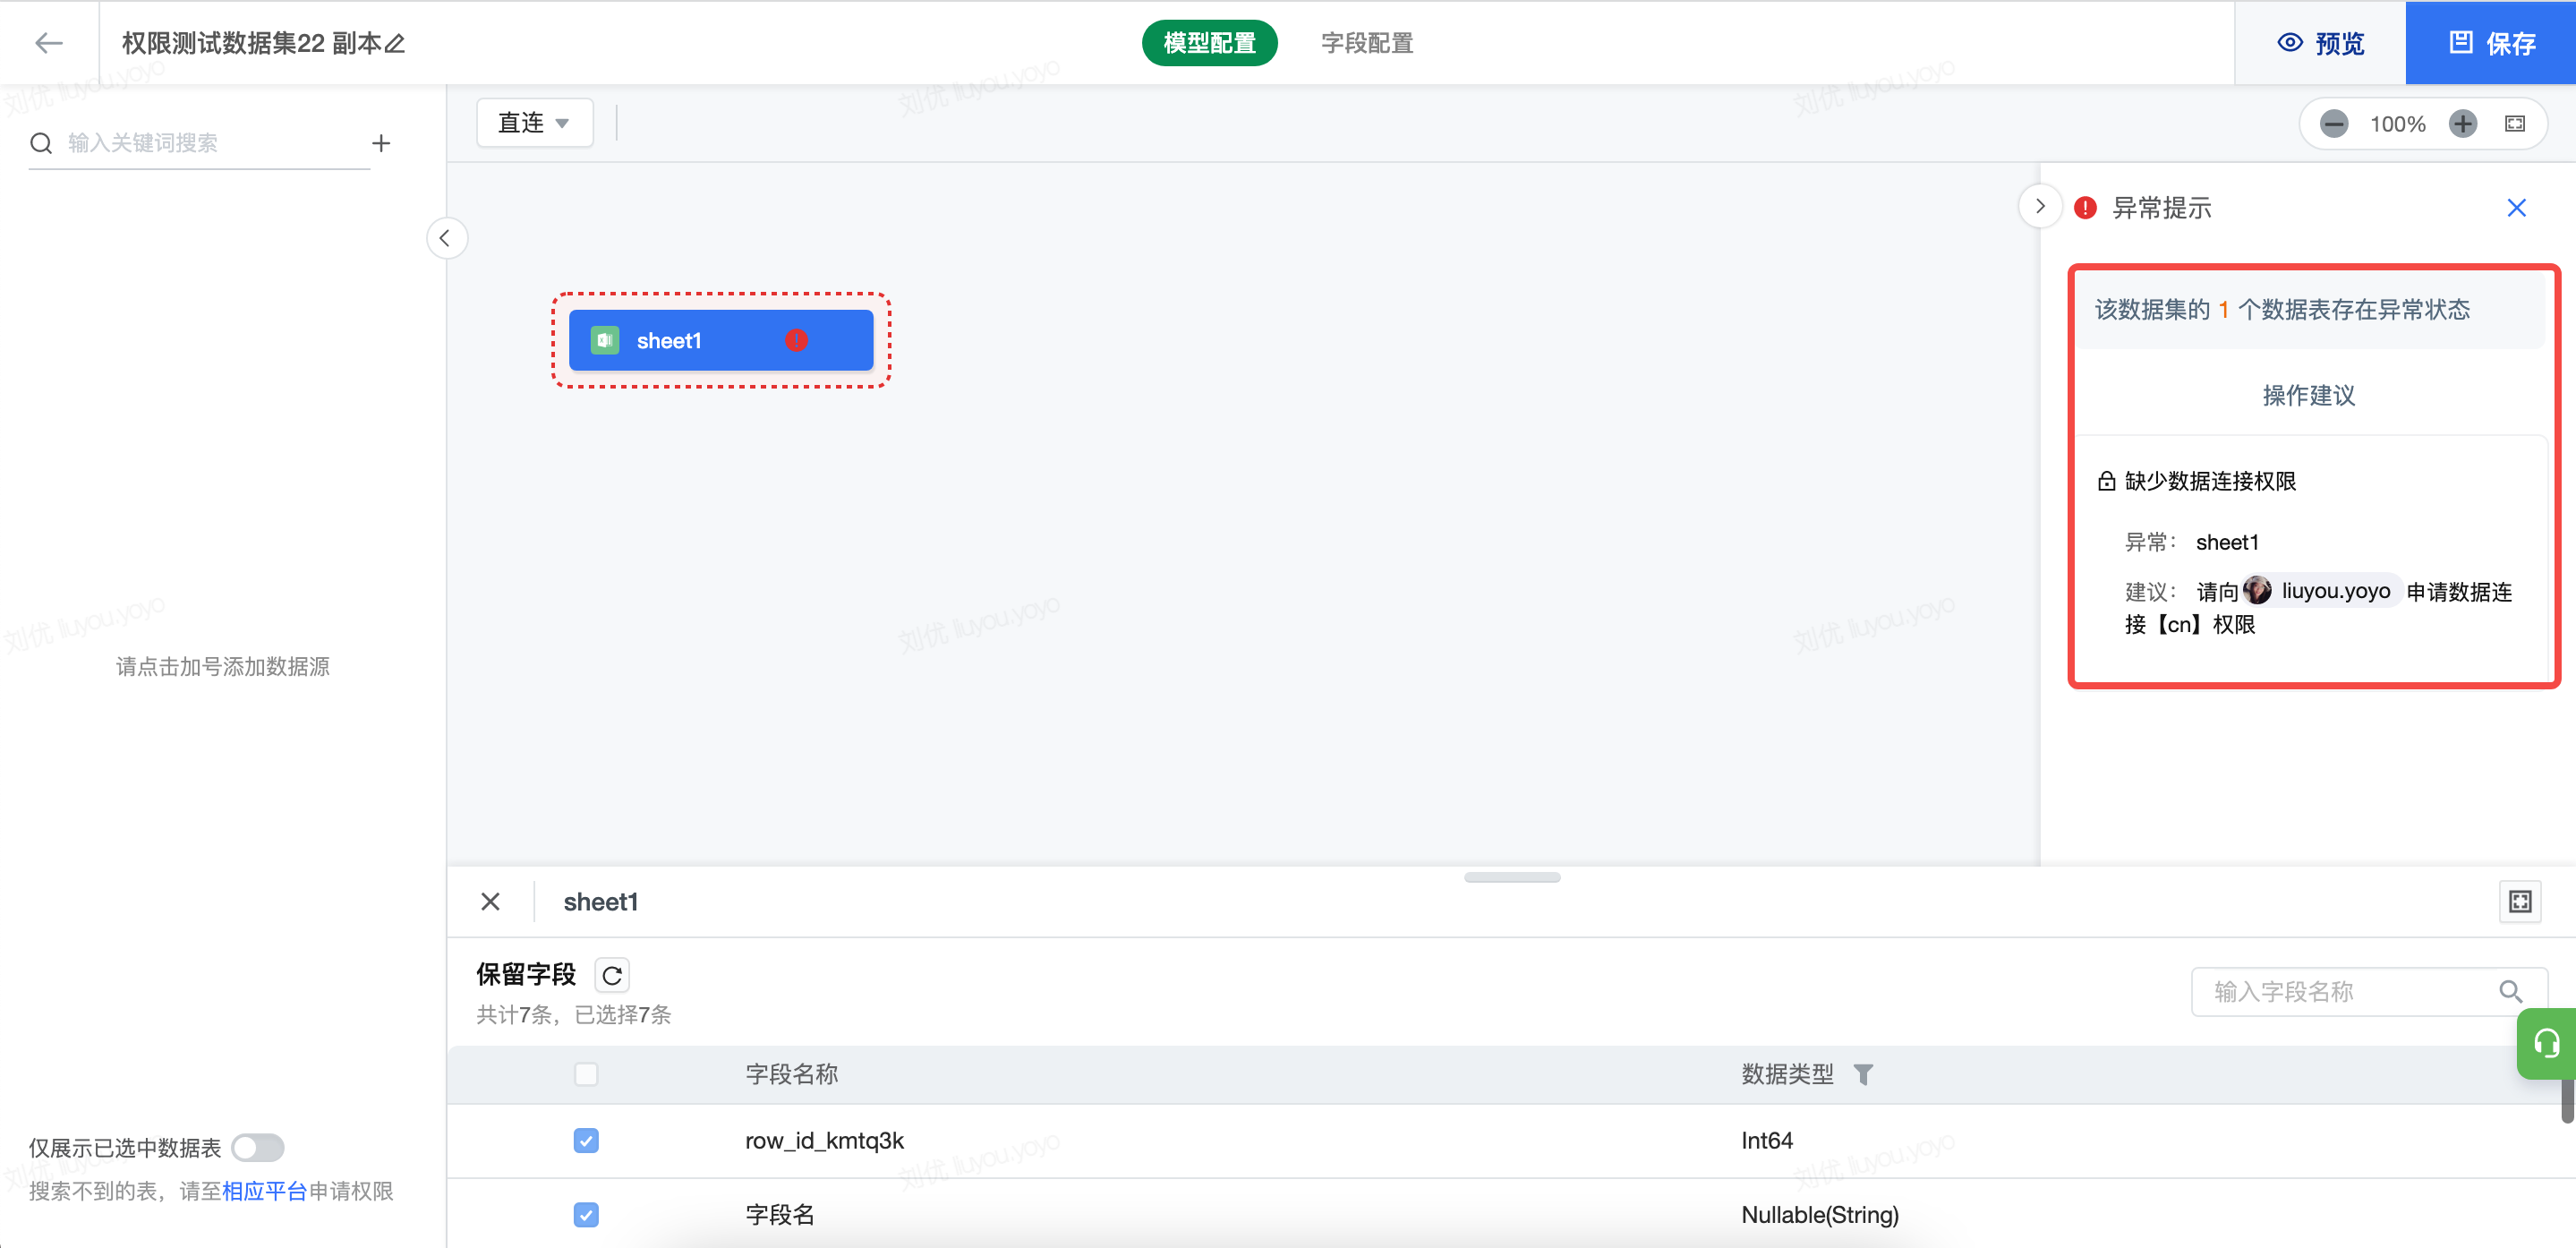Click the plus icon to add data source

[381, 143]
